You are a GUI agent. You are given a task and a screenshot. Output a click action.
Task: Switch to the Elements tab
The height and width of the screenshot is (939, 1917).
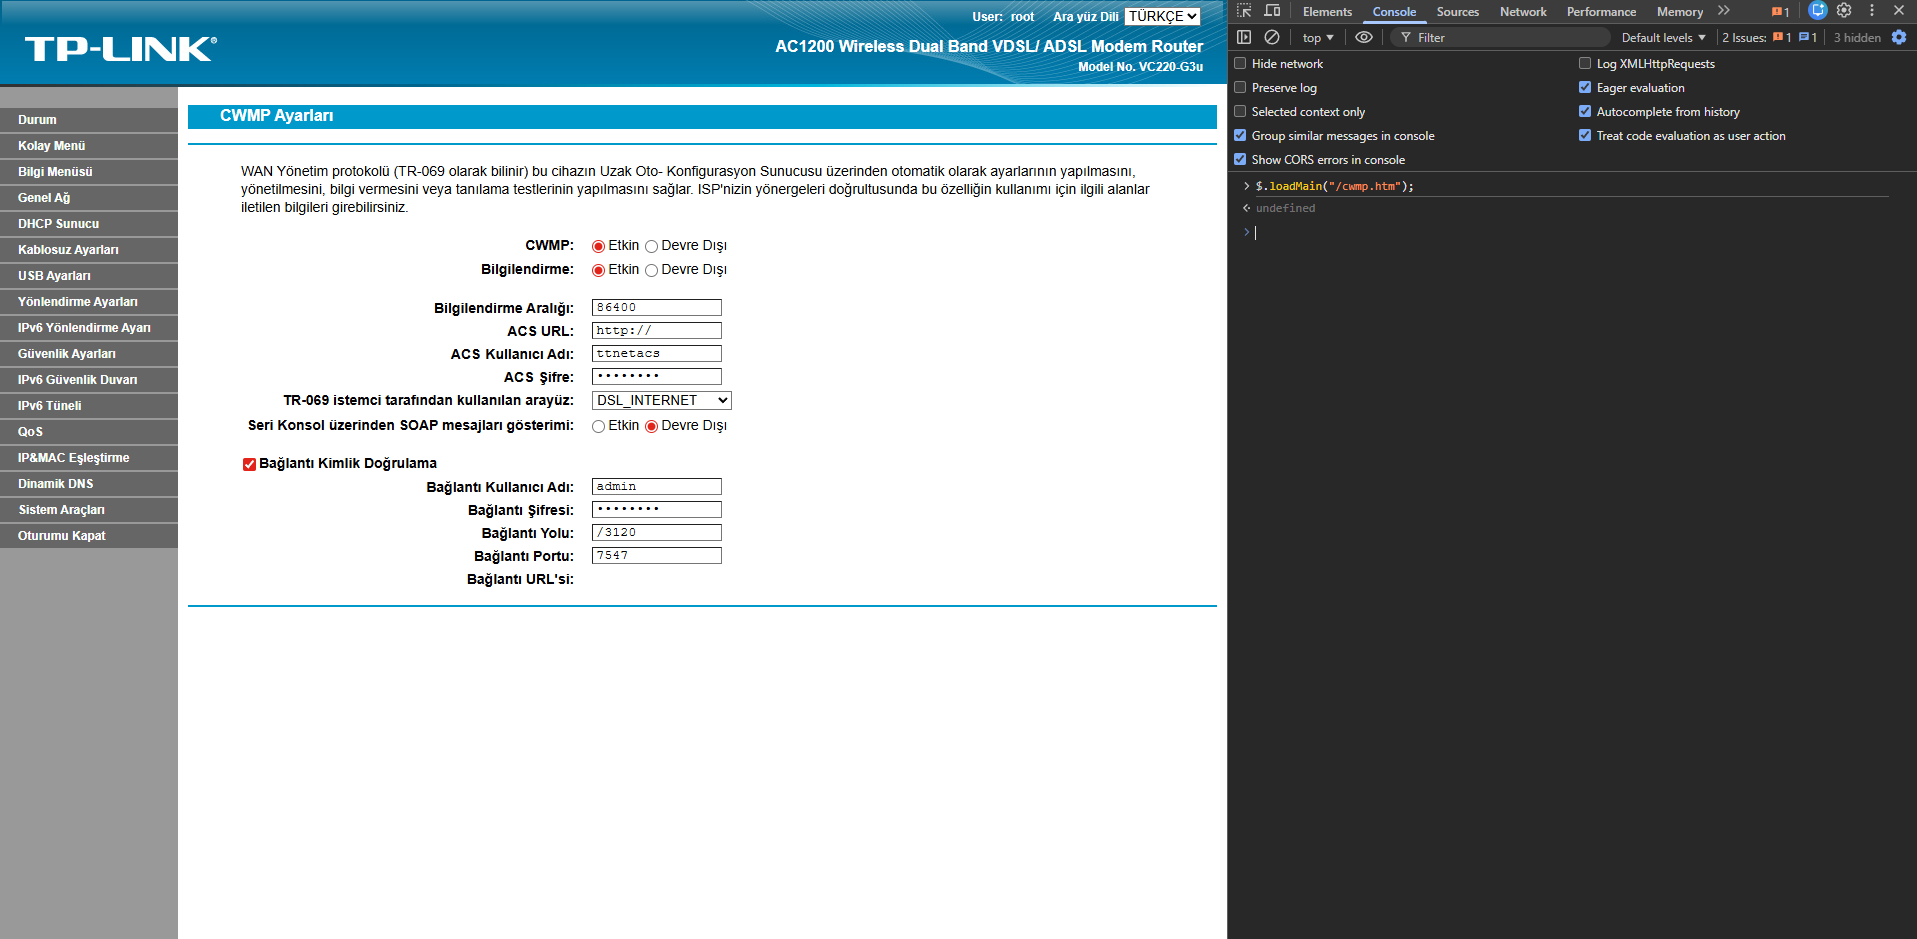pos(1327,12)
